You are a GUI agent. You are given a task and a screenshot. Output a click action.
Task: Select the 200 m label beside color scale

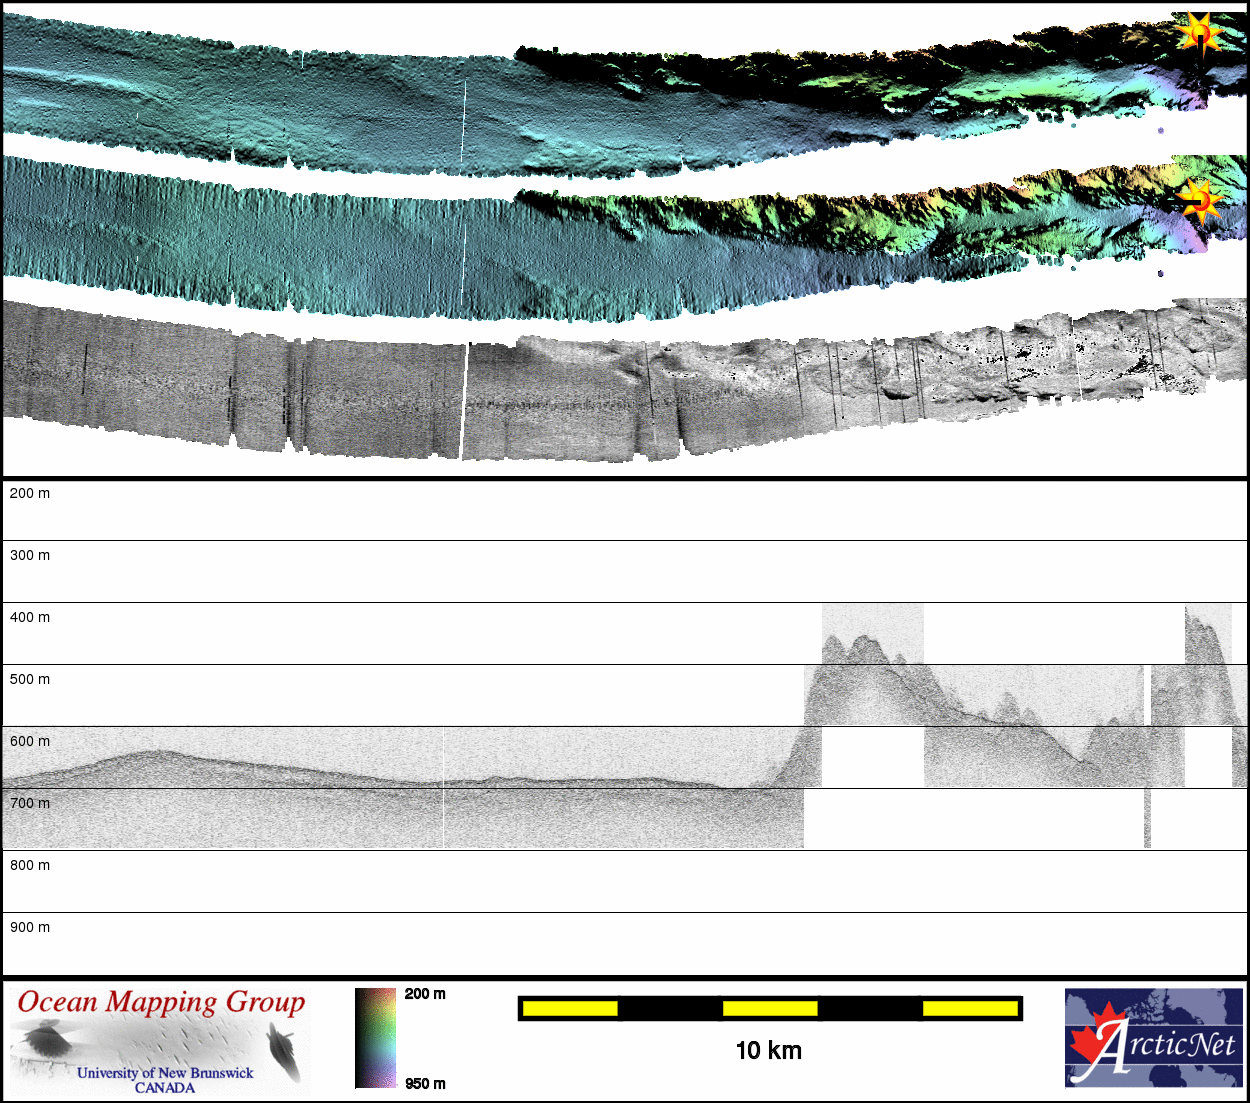point(425,994)
